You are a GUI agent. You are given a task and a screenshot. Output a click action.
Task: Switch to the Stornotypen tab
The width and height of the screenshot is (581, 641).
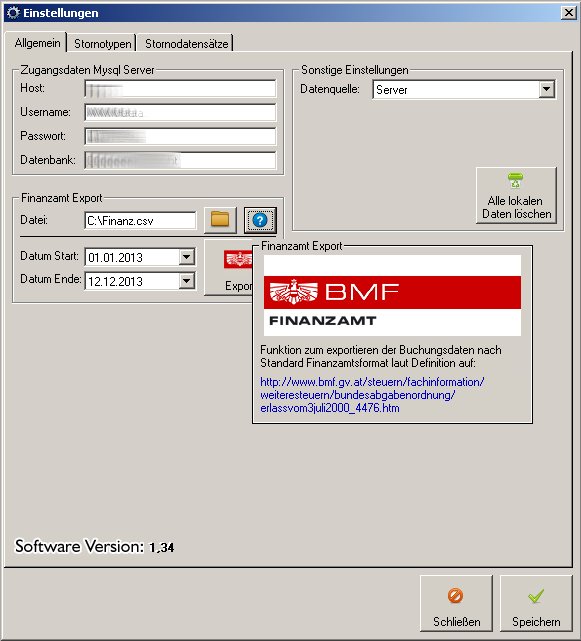(102, 43)
